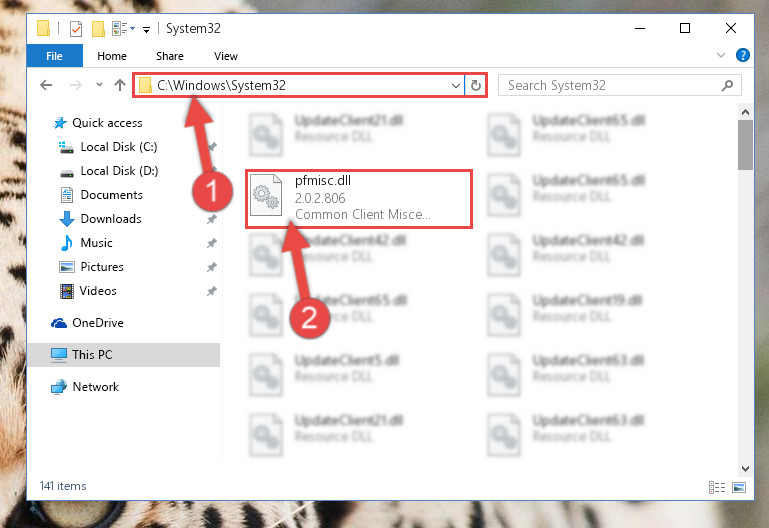Open the View ribbon tab
The width and height of the screenshot is (769, 528).
pyautogui.click(x=226, y=56)
